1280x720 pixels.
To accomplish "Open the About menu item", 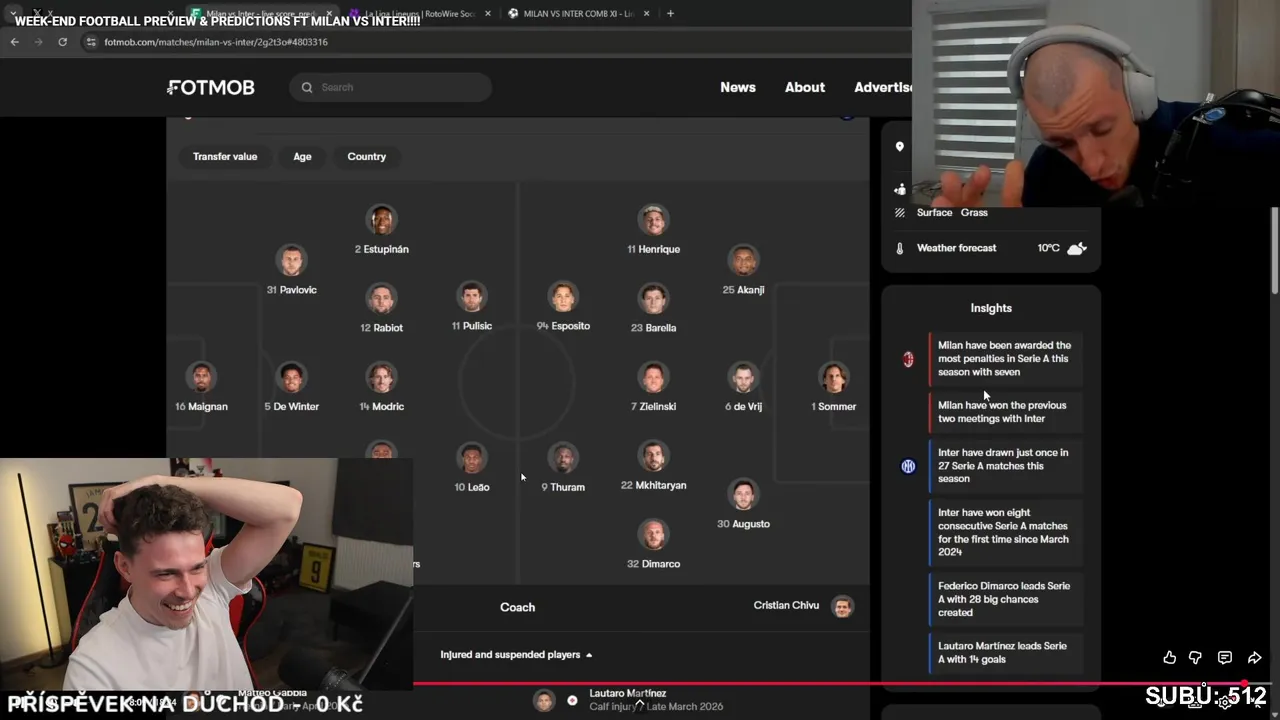I will click(x=805, y=87).
